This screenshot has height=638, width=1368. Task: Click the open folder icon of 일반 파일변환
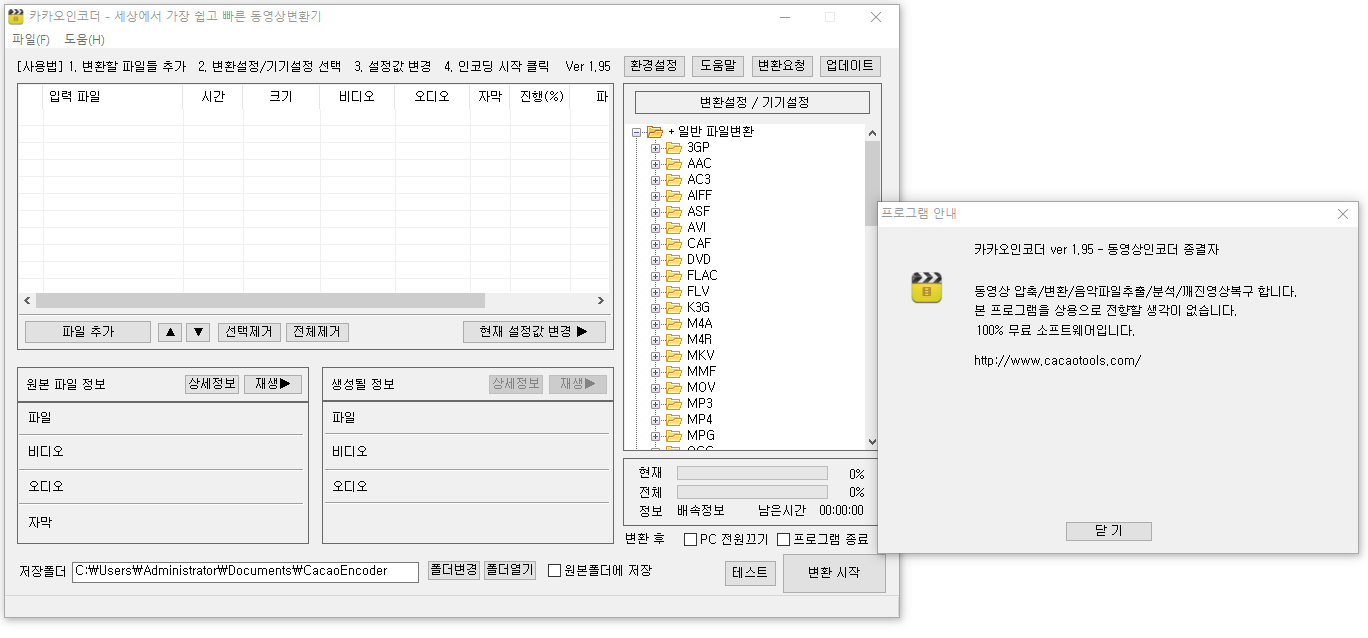pyautogui.click(x=655, y=132)
